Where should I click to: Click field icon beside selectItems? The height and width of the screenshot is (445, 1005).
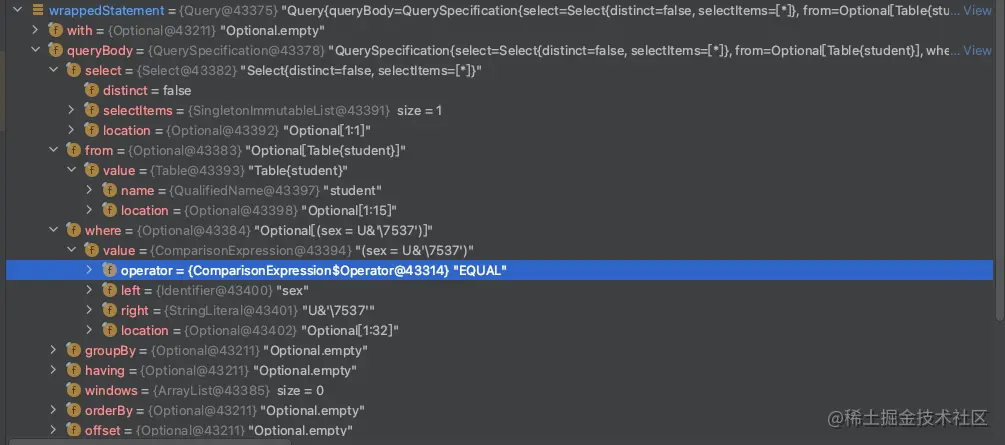click(92, 110)
